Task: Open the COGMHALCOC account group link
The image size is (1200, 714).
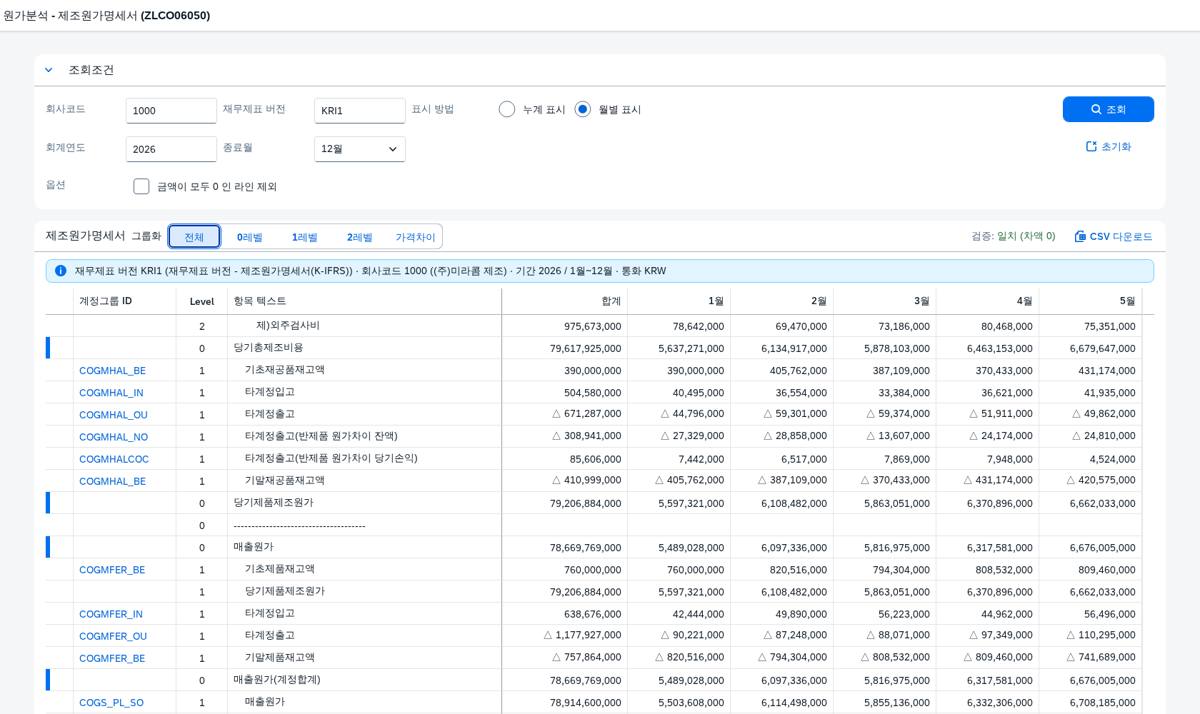Action: click(x=114, y=459)
